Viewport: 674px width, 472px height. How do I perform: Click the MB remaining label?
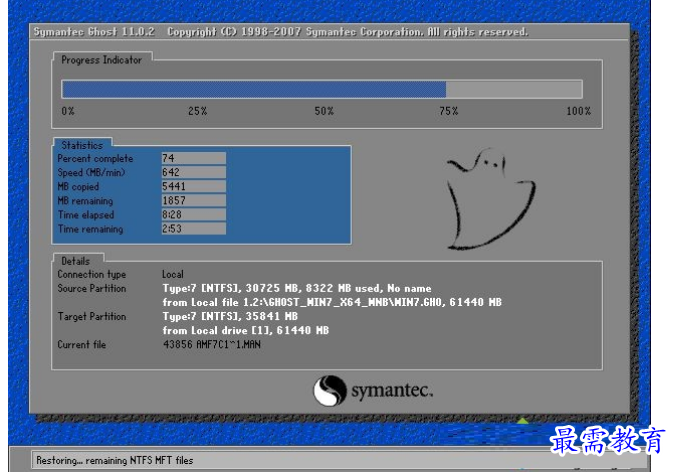pyautogui.click(x=85, y=201)
